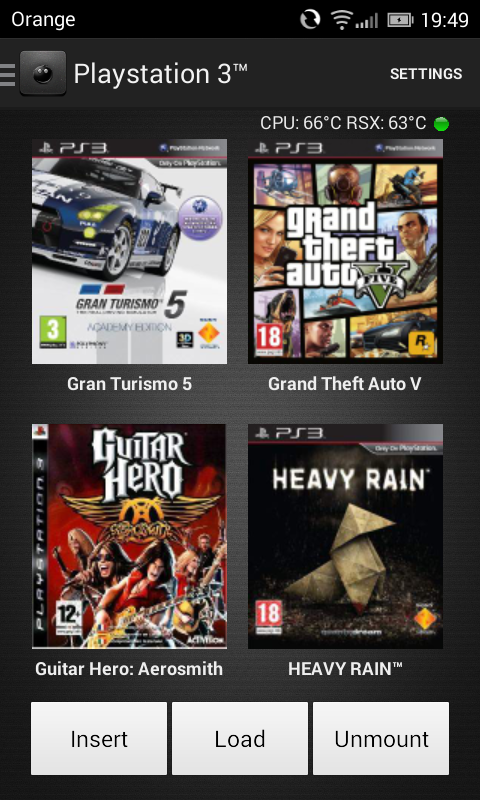Tap the Playstation 3 title text
Viewport: 480px width, 800px height.
click(161, 74)
